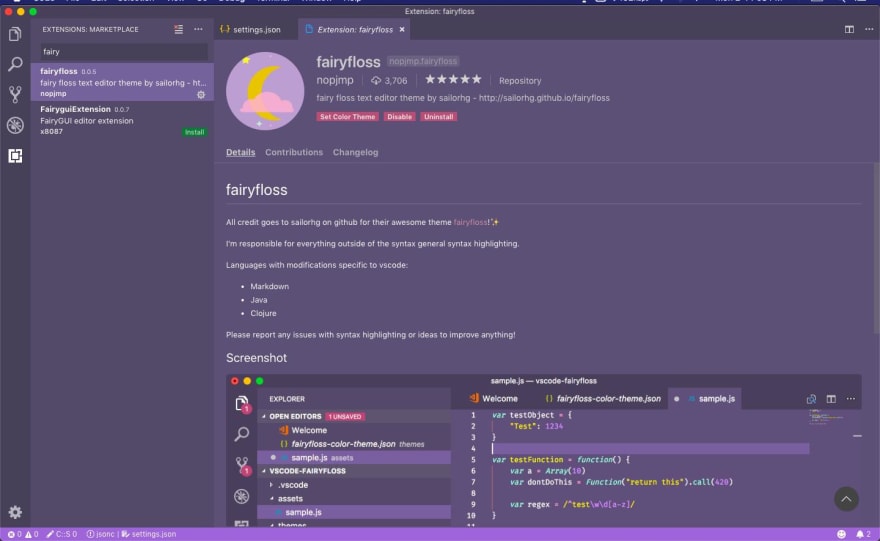The height and width of the screenshot is (541, 880).
Task: Click the five-star rating
Action: tap(453, 80)
